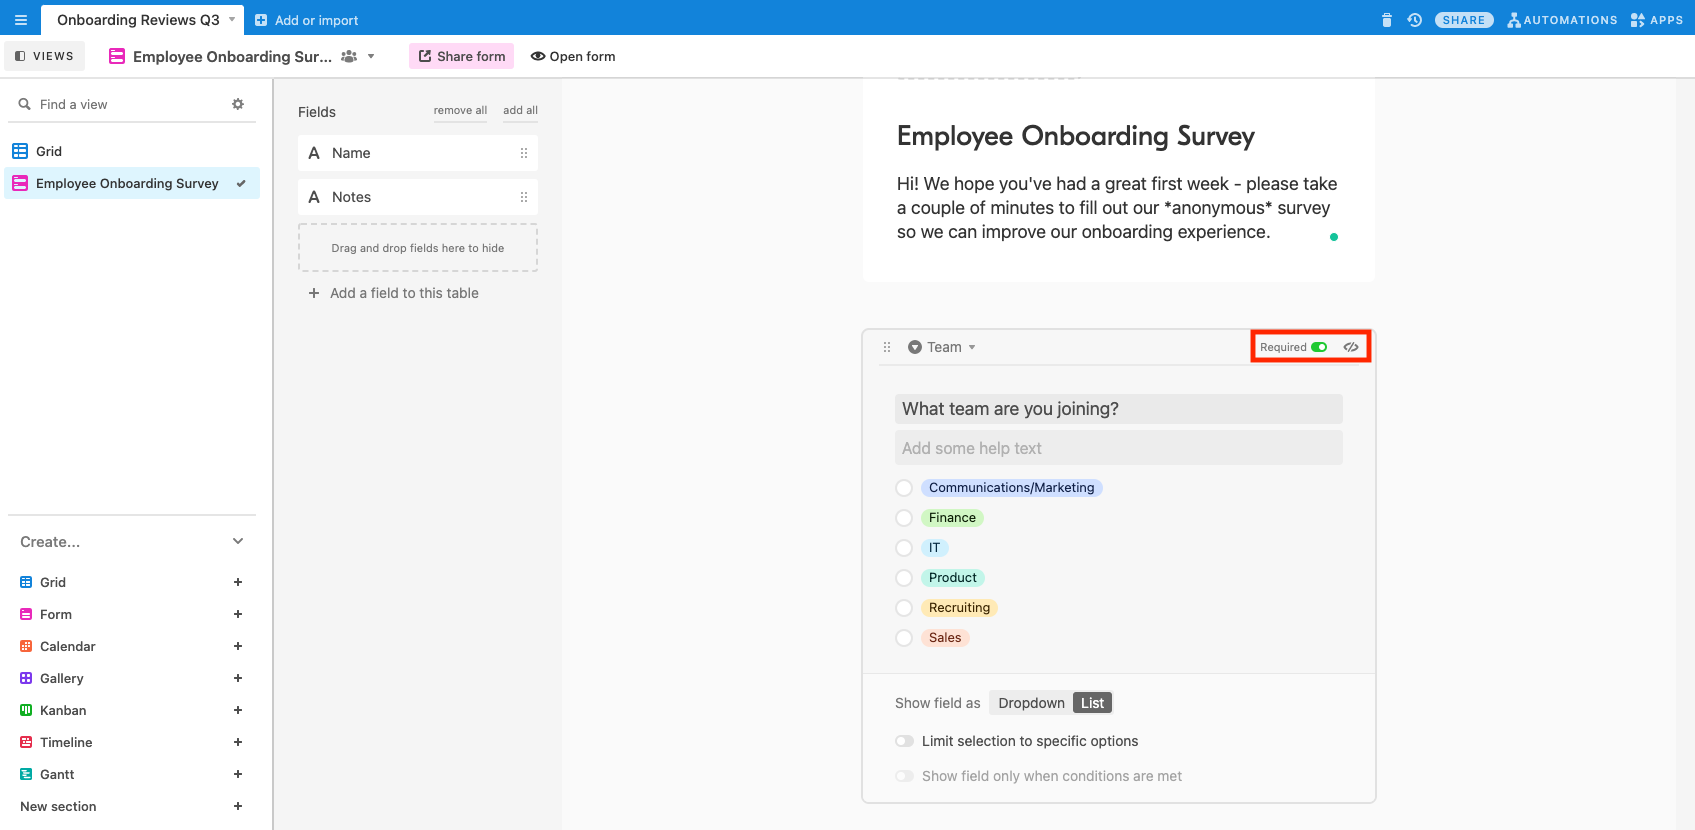Toggle the Views sidebar button

[x=44, y=56]
